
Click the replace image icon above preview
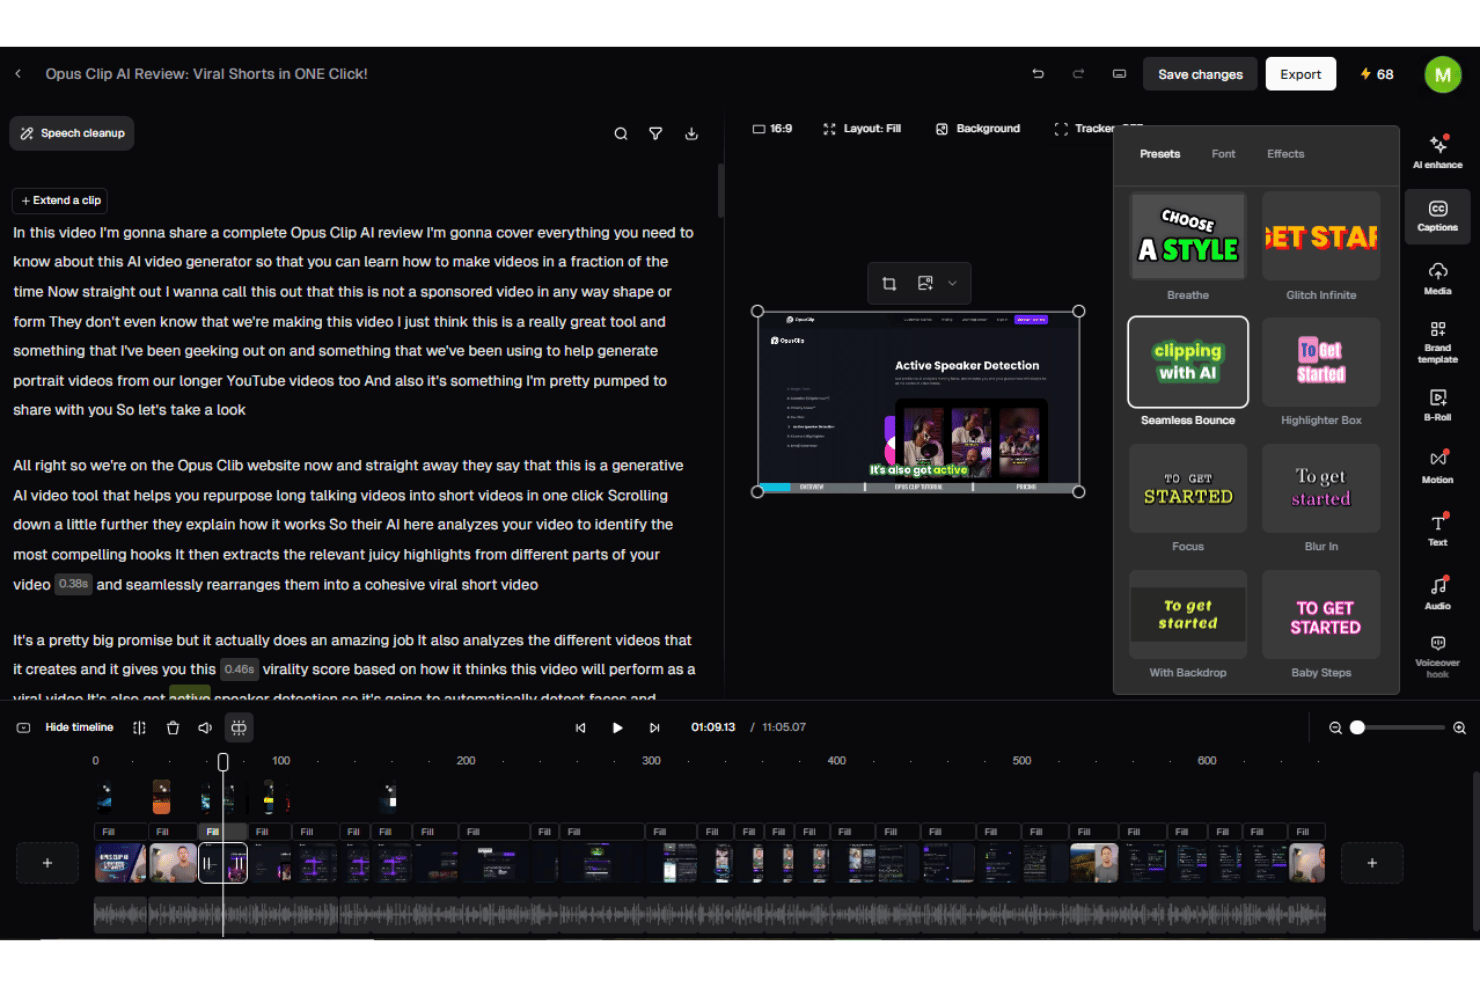tap(925, 284)
